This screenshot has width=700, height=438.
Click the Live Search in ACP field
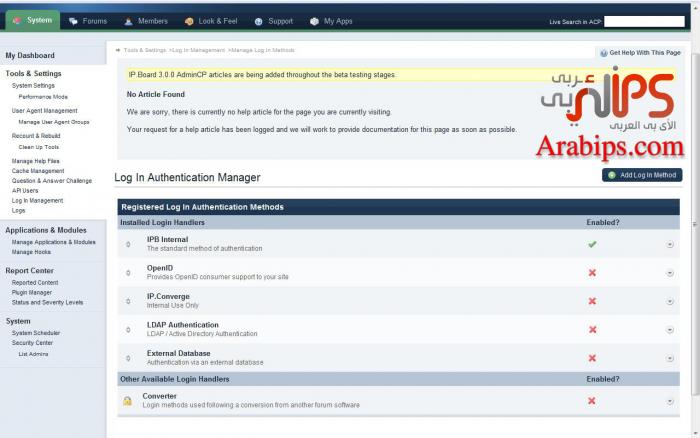tap(644, 21)
